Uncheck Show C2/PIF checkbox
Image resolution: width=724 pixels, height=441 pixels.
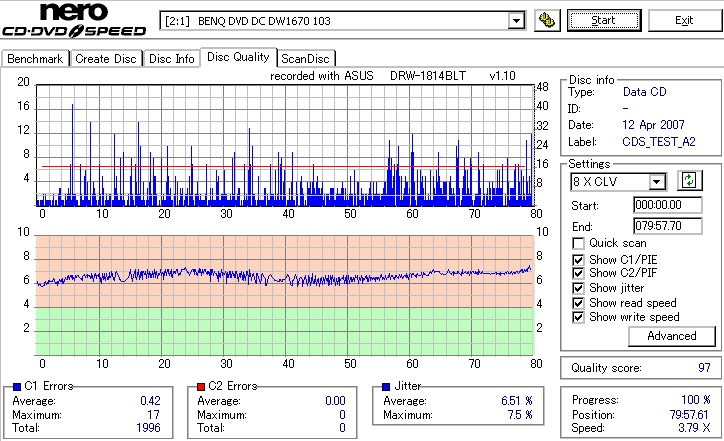click(578, 273)
